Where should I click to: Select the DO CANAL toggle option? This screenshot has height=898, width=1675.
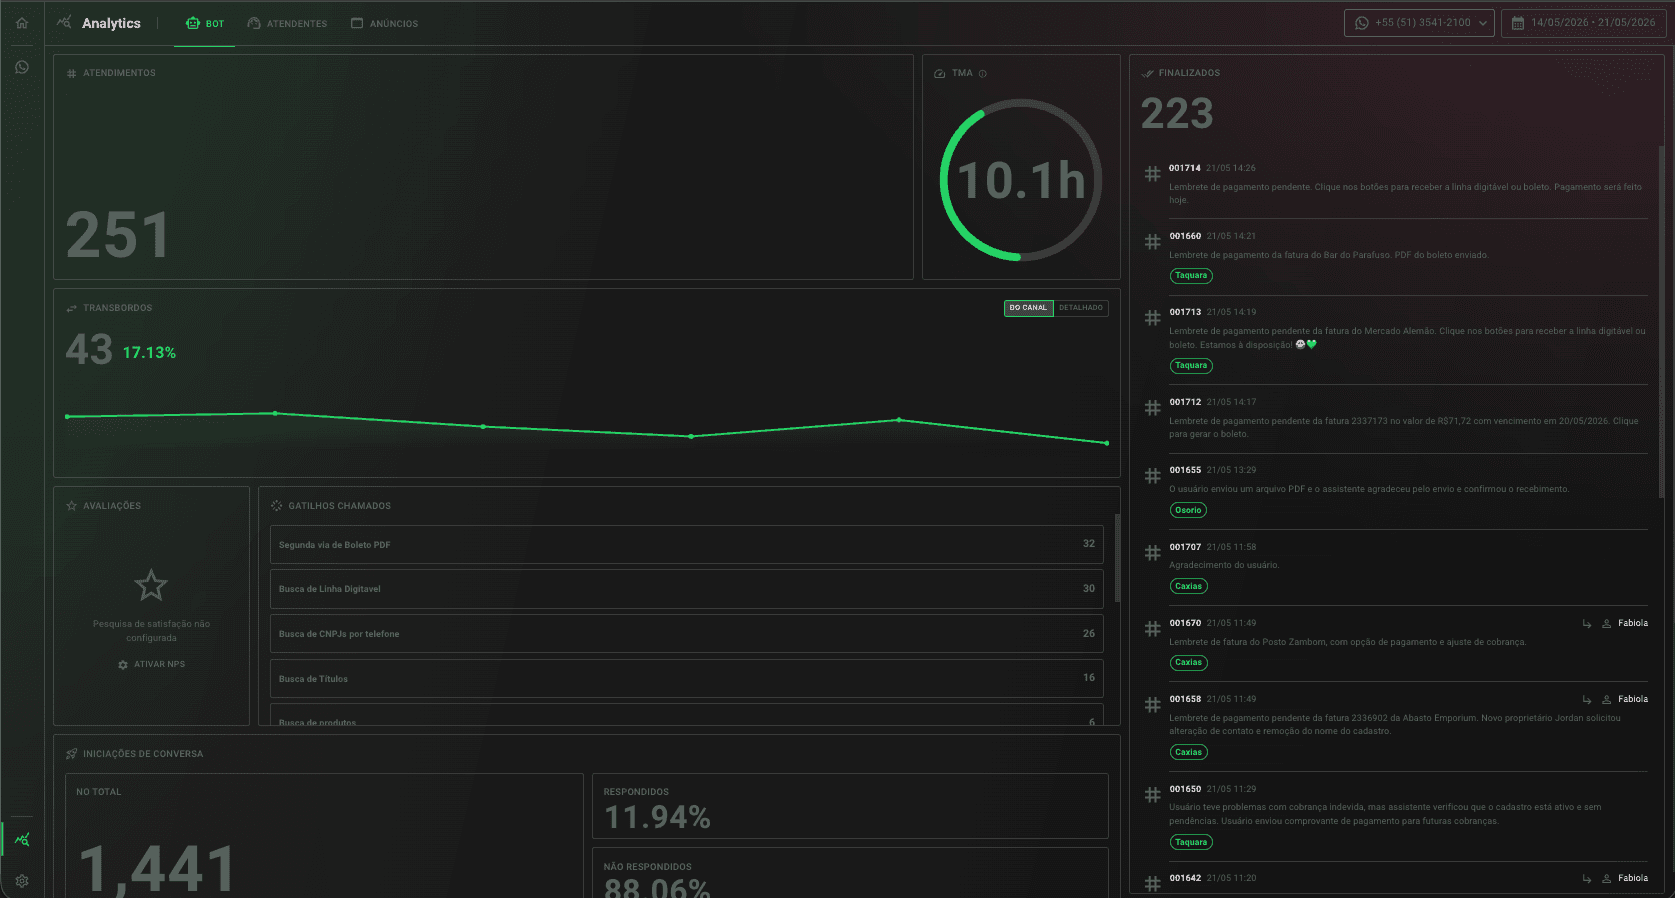tap(1028, 308)
